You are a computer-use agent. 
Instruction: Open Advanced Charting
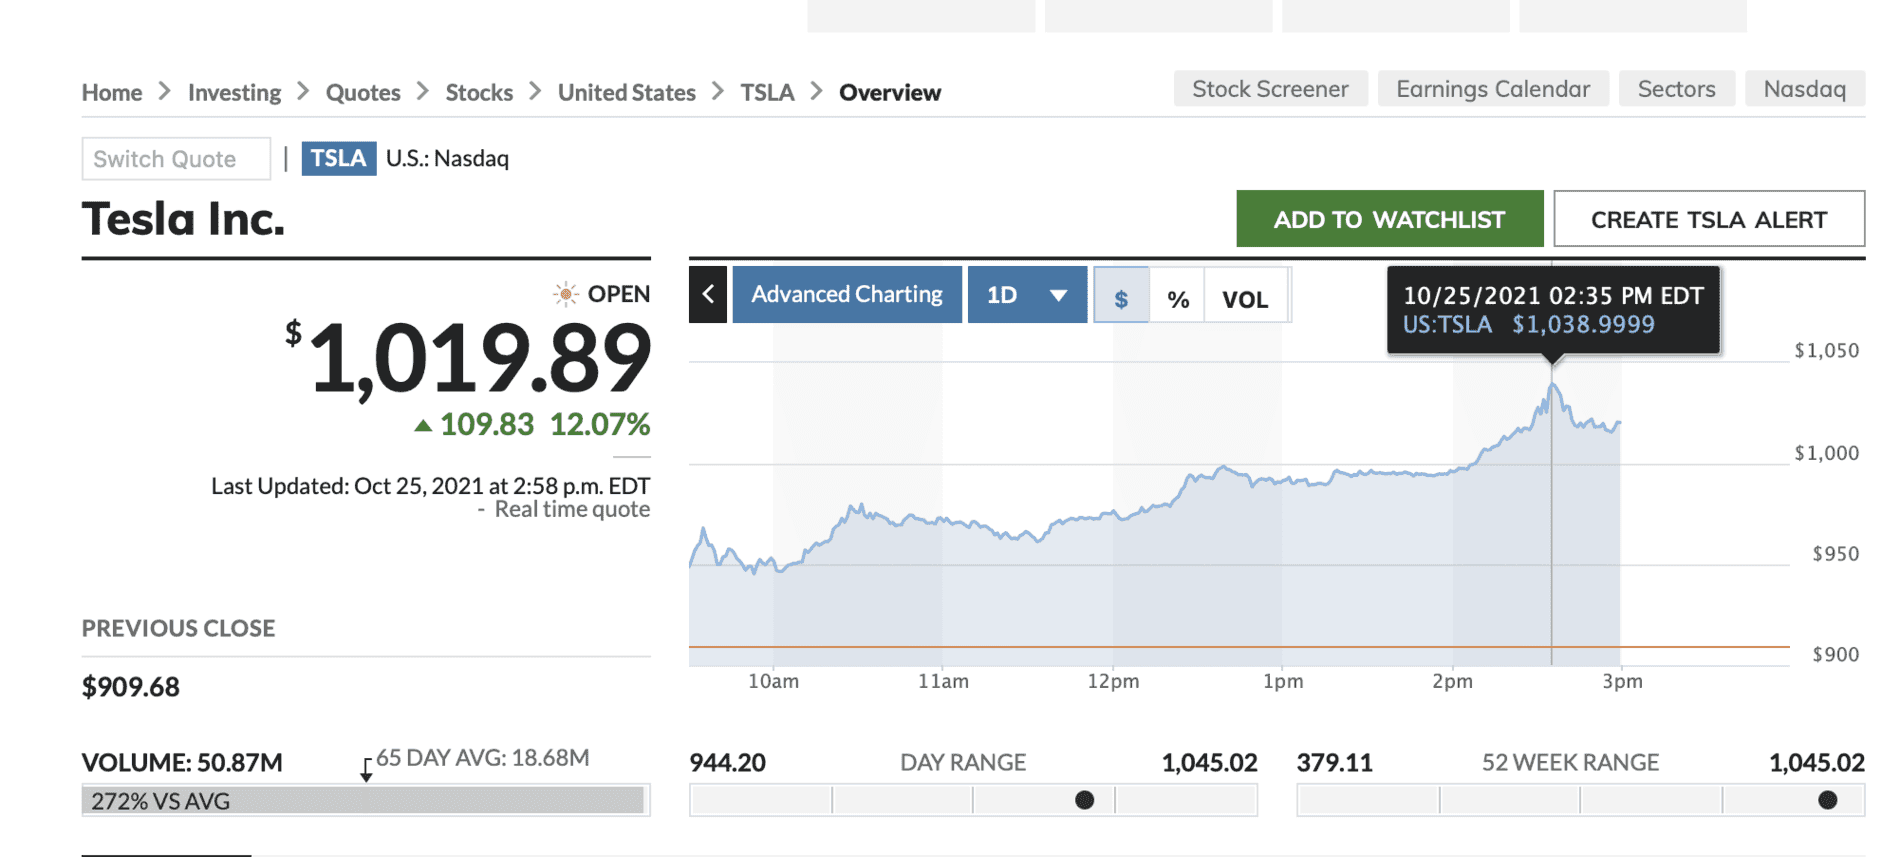(847, 295)
